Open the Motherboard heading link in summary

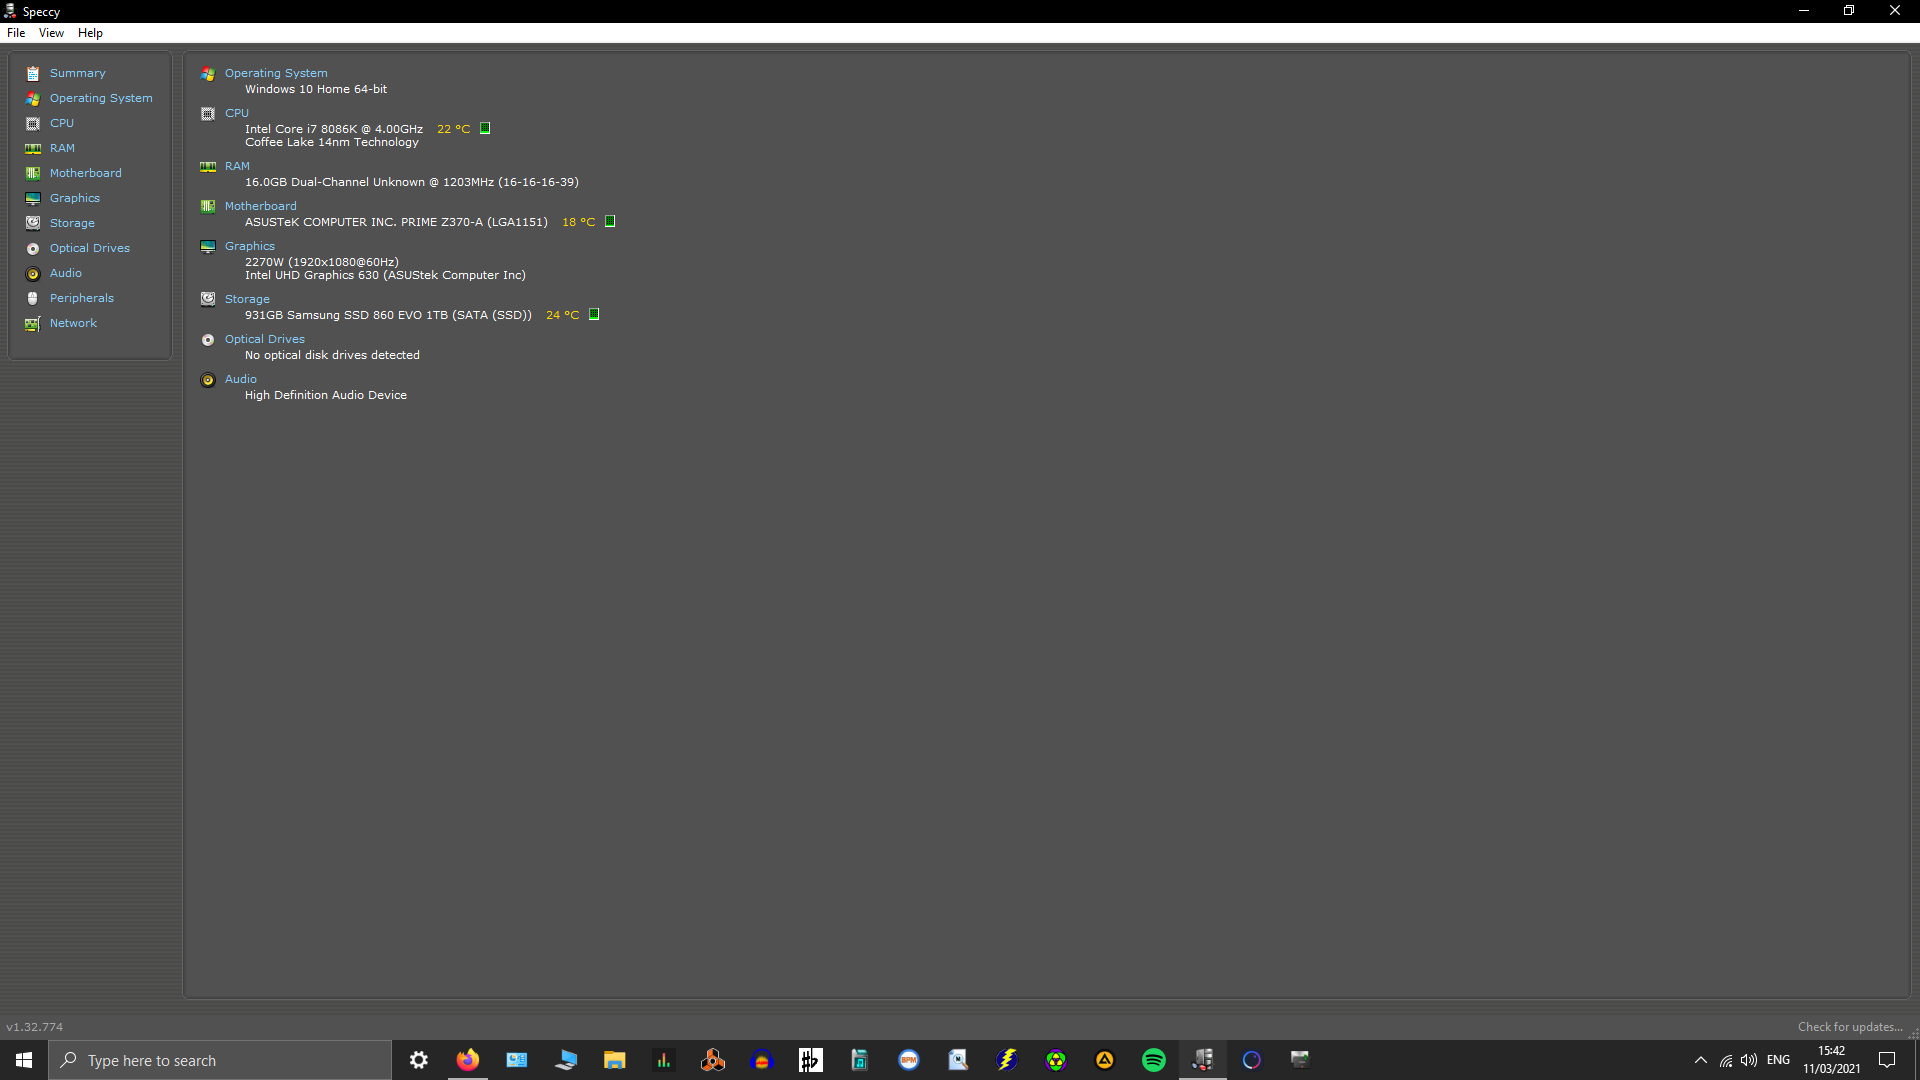tap(260, 206)
